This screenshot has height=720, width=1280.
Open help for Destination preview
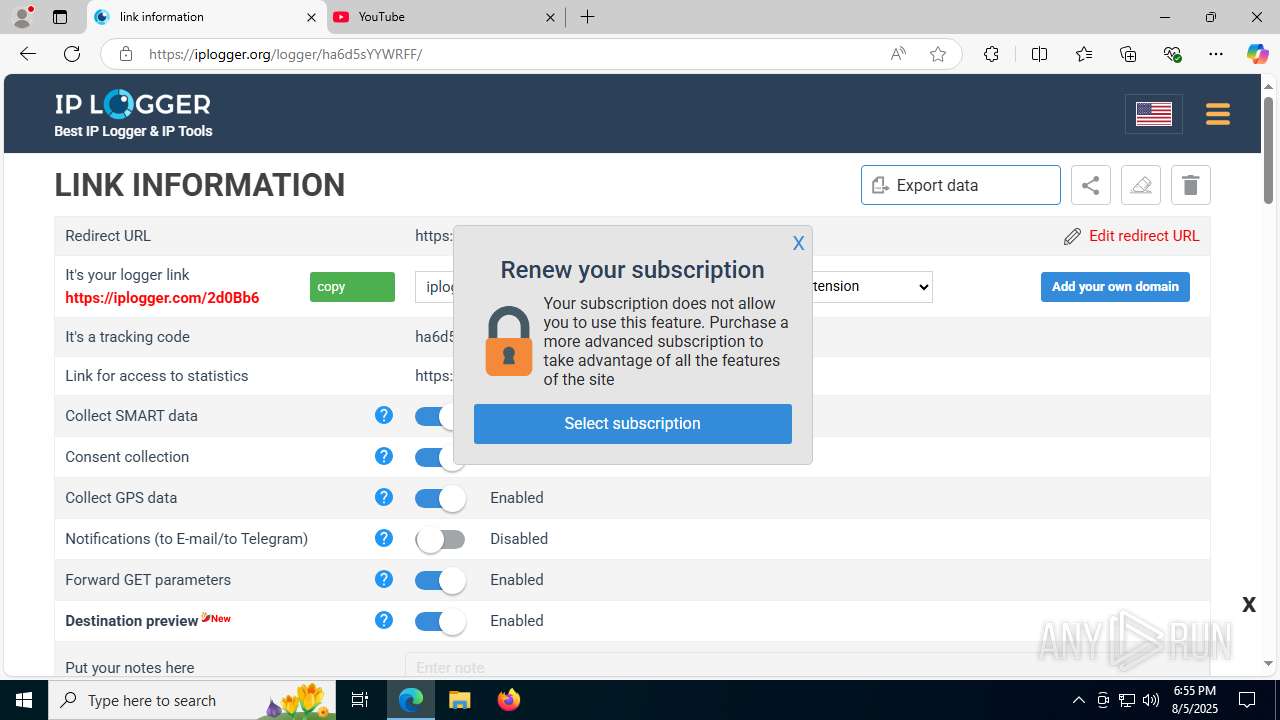click(383, 620)
